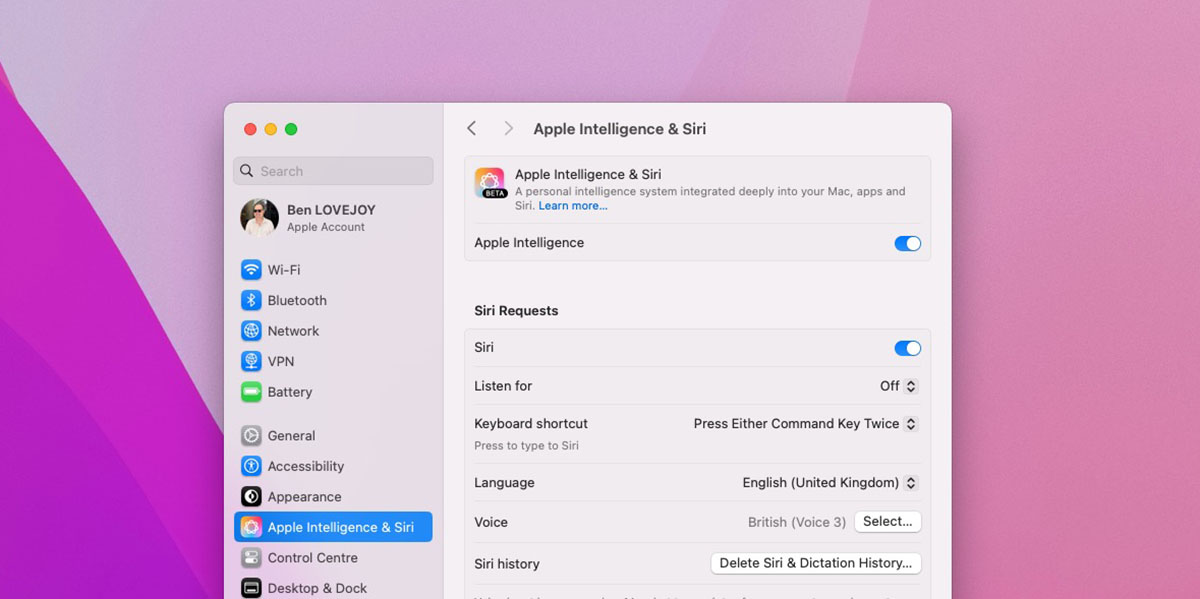Go back using the left chevron
This screenshot has width=1200, height=599.
tap(472, 129)
